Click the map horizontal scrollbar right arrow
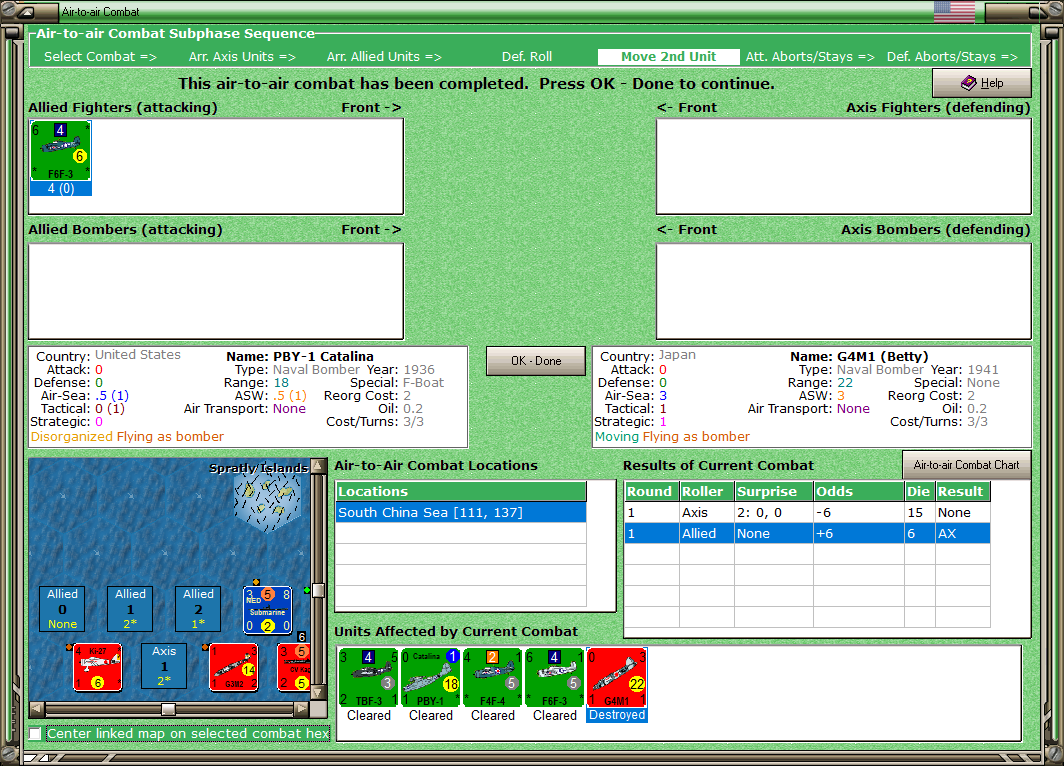 (x=302, y=709)
